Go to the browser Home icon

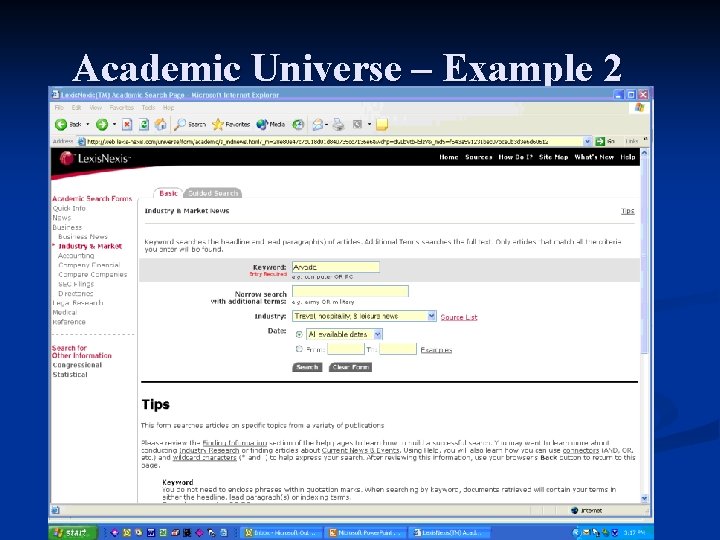[x=160, y=124]
